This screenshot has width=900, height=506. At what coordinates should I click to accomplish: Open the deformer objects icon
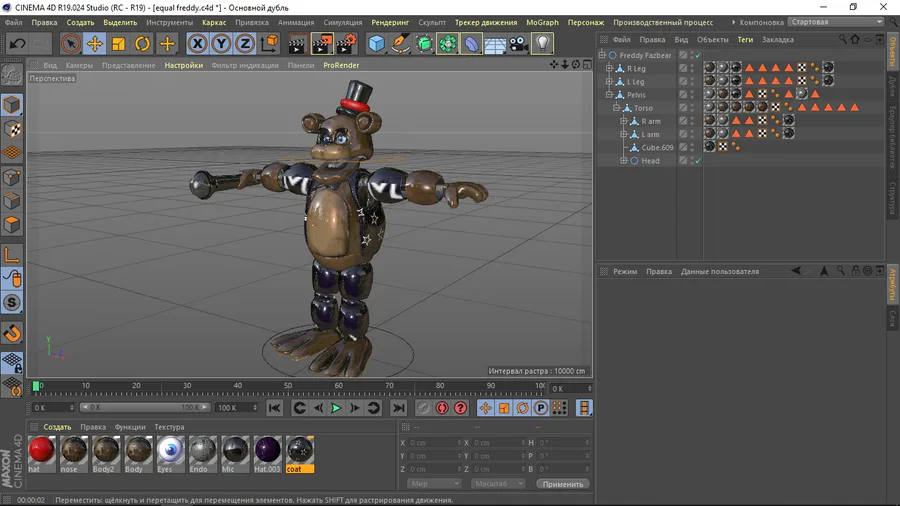pyautogui.click(x=471, y=44)
